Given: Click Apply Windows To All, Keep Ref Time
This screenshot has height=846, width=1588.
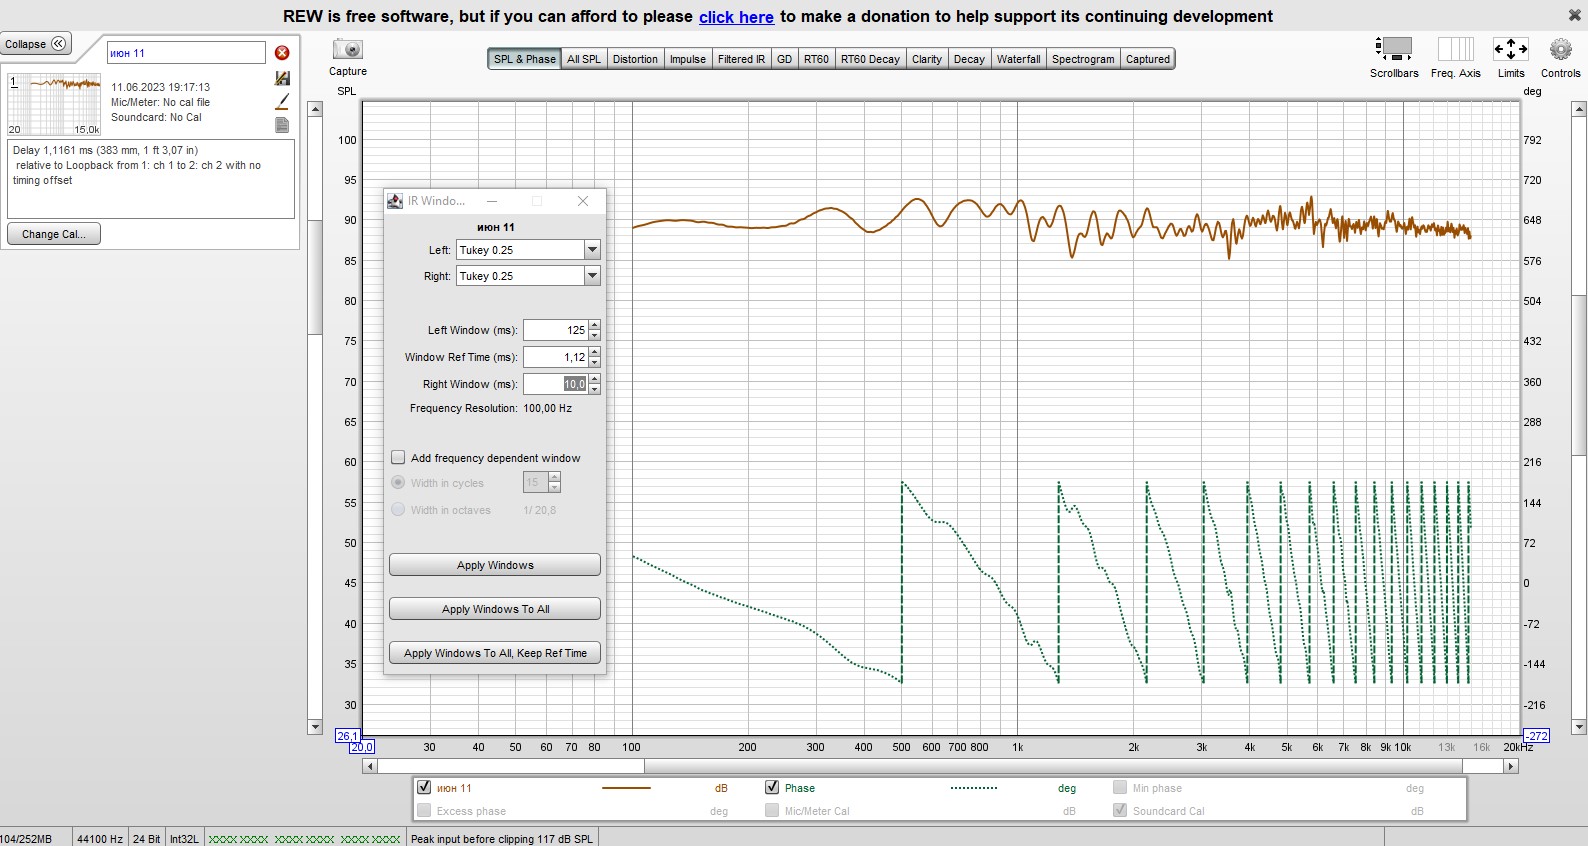Looking at the screenshot, I should click(495, 653).
